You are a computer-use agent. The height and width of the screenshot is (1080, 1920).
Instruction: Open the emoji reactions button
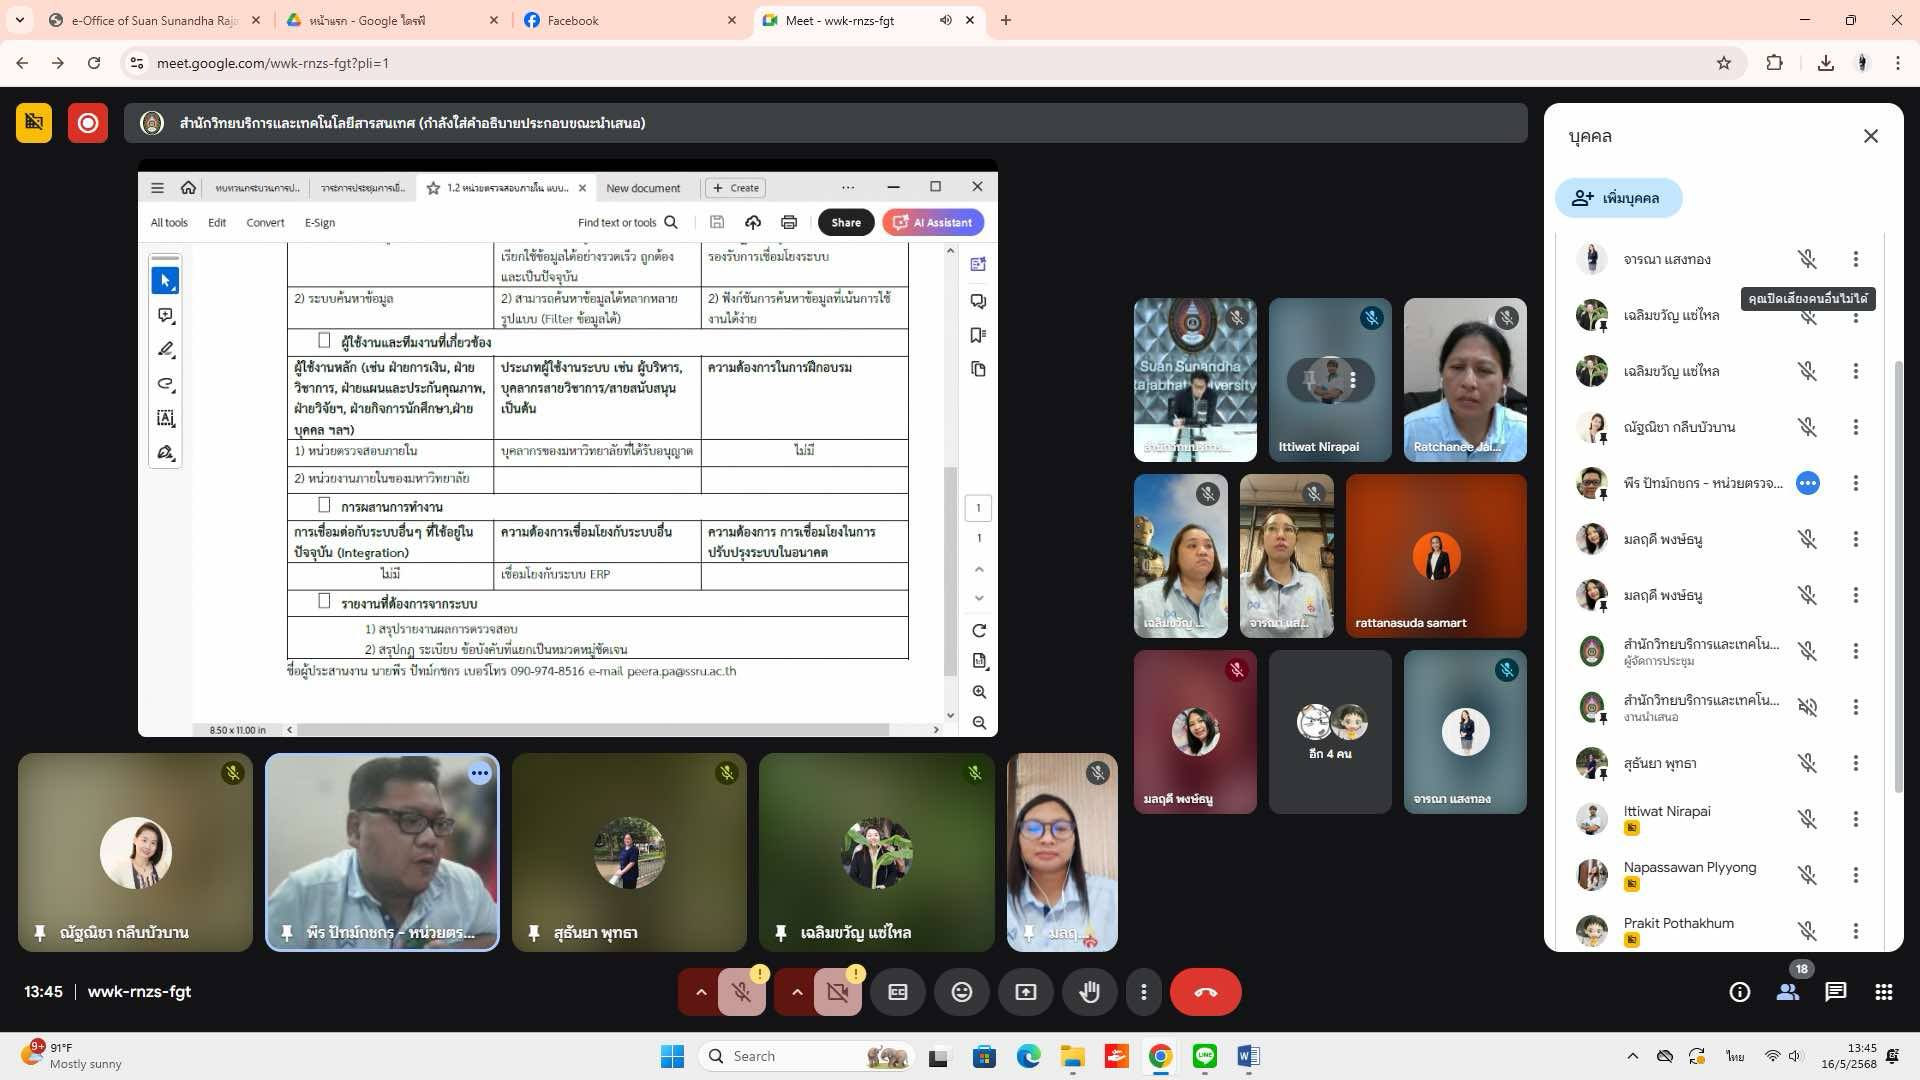[961, 992]
